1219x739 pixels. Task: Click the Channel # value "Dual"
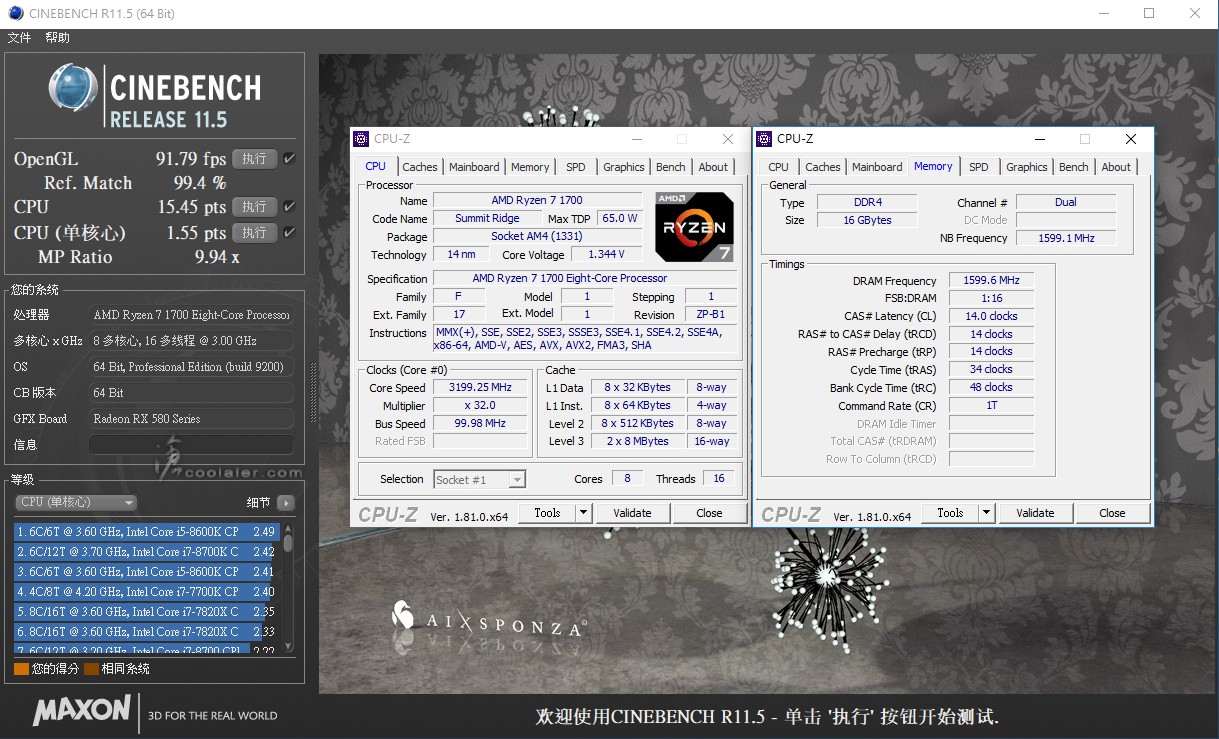click(1066, 202)
